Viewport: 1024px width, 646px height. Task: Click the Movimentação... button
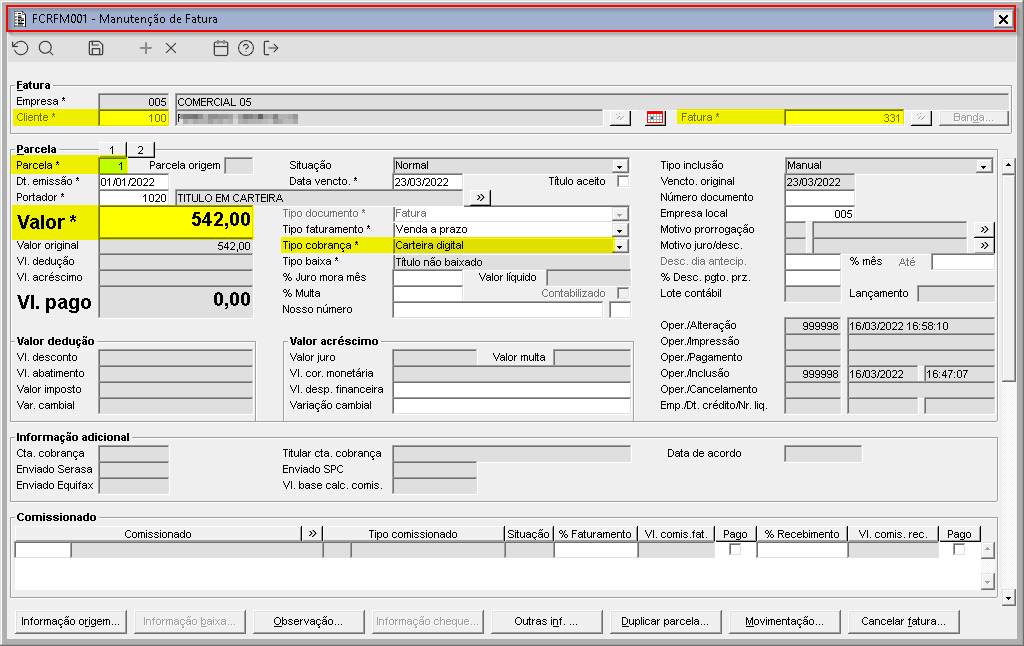coord(784,621)
